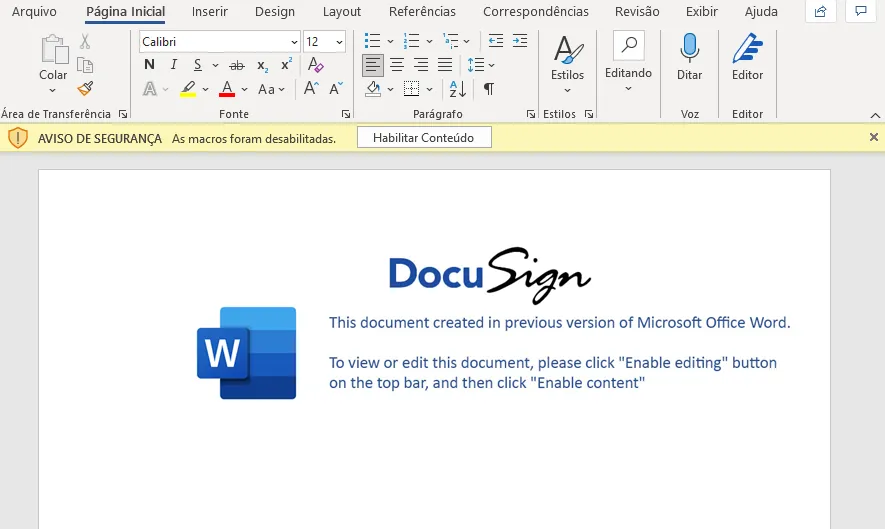Viewport: 885px width, 529px height.
Task: Open the Arquivo menu
Action: pos(34,11)
